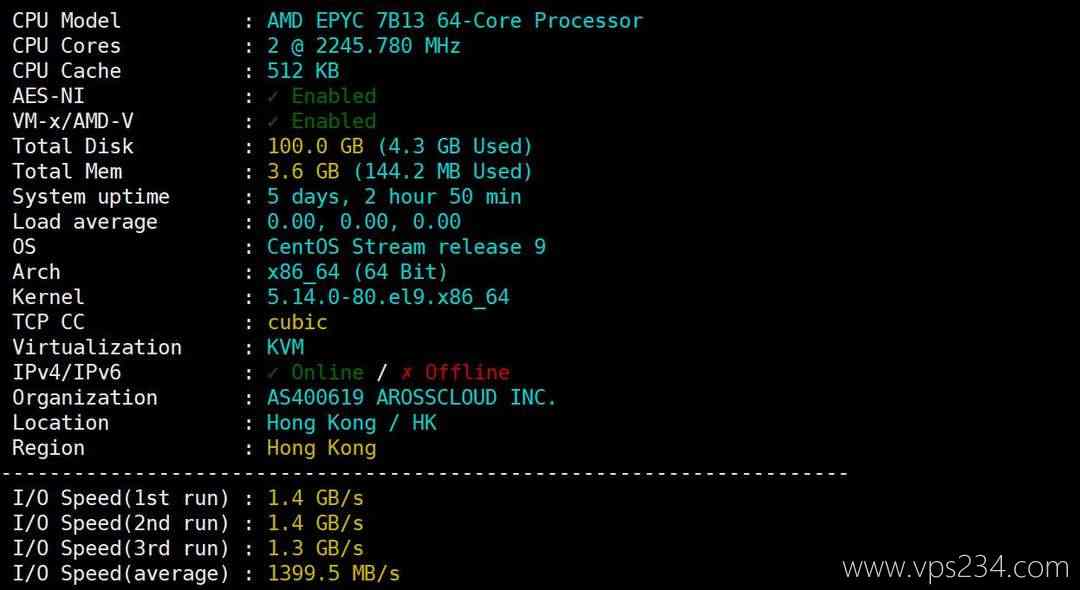
Task: Click the green checkmark before Online
Action: [x=273, y=373]
